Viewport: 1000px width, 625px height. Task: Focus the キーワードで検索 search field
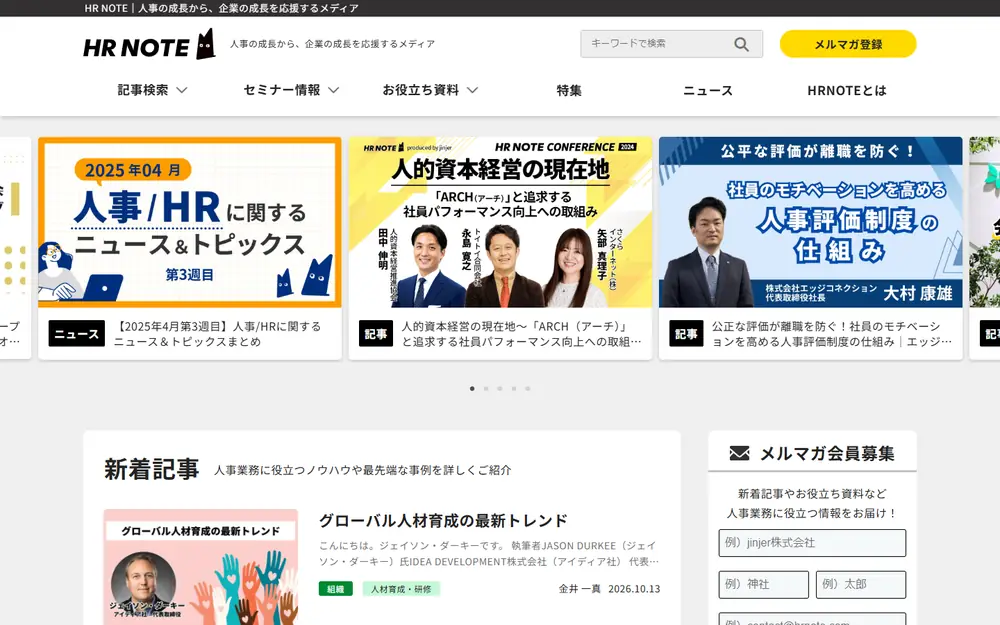pyautogui.click(x=672, y=44)
